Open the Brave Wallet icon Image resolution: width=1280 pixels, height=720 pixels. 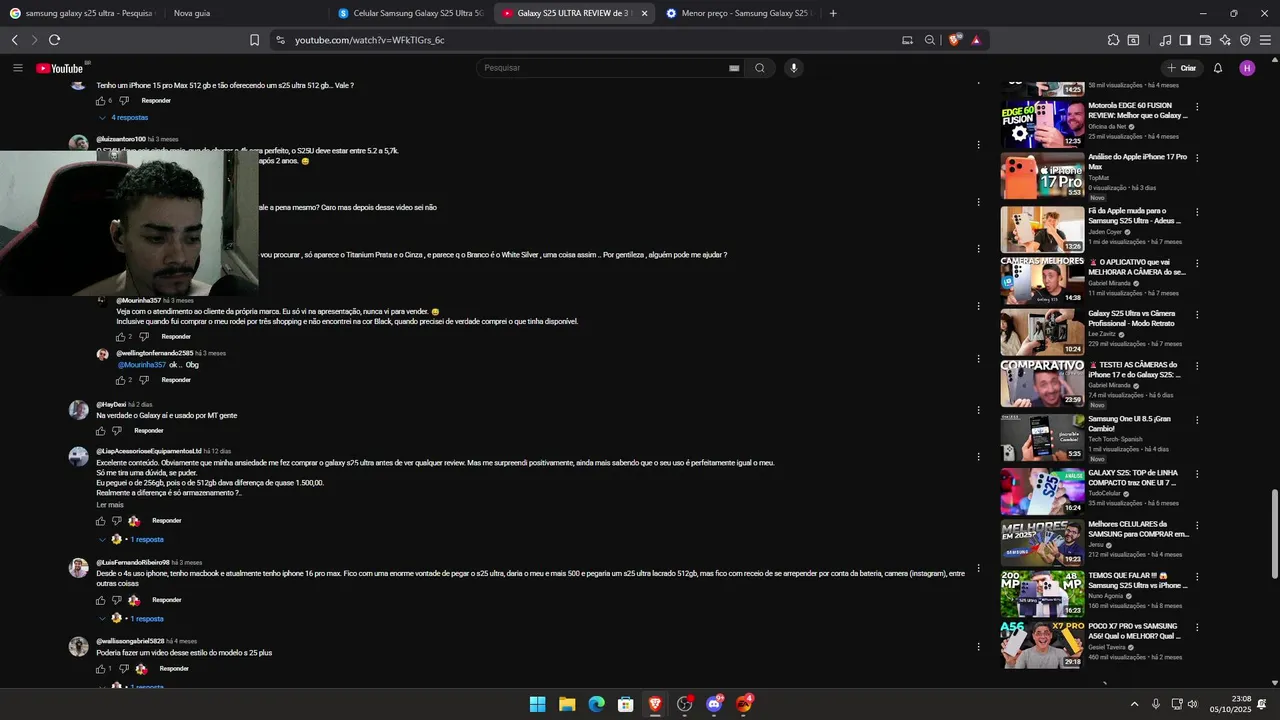coord(1205,40)
